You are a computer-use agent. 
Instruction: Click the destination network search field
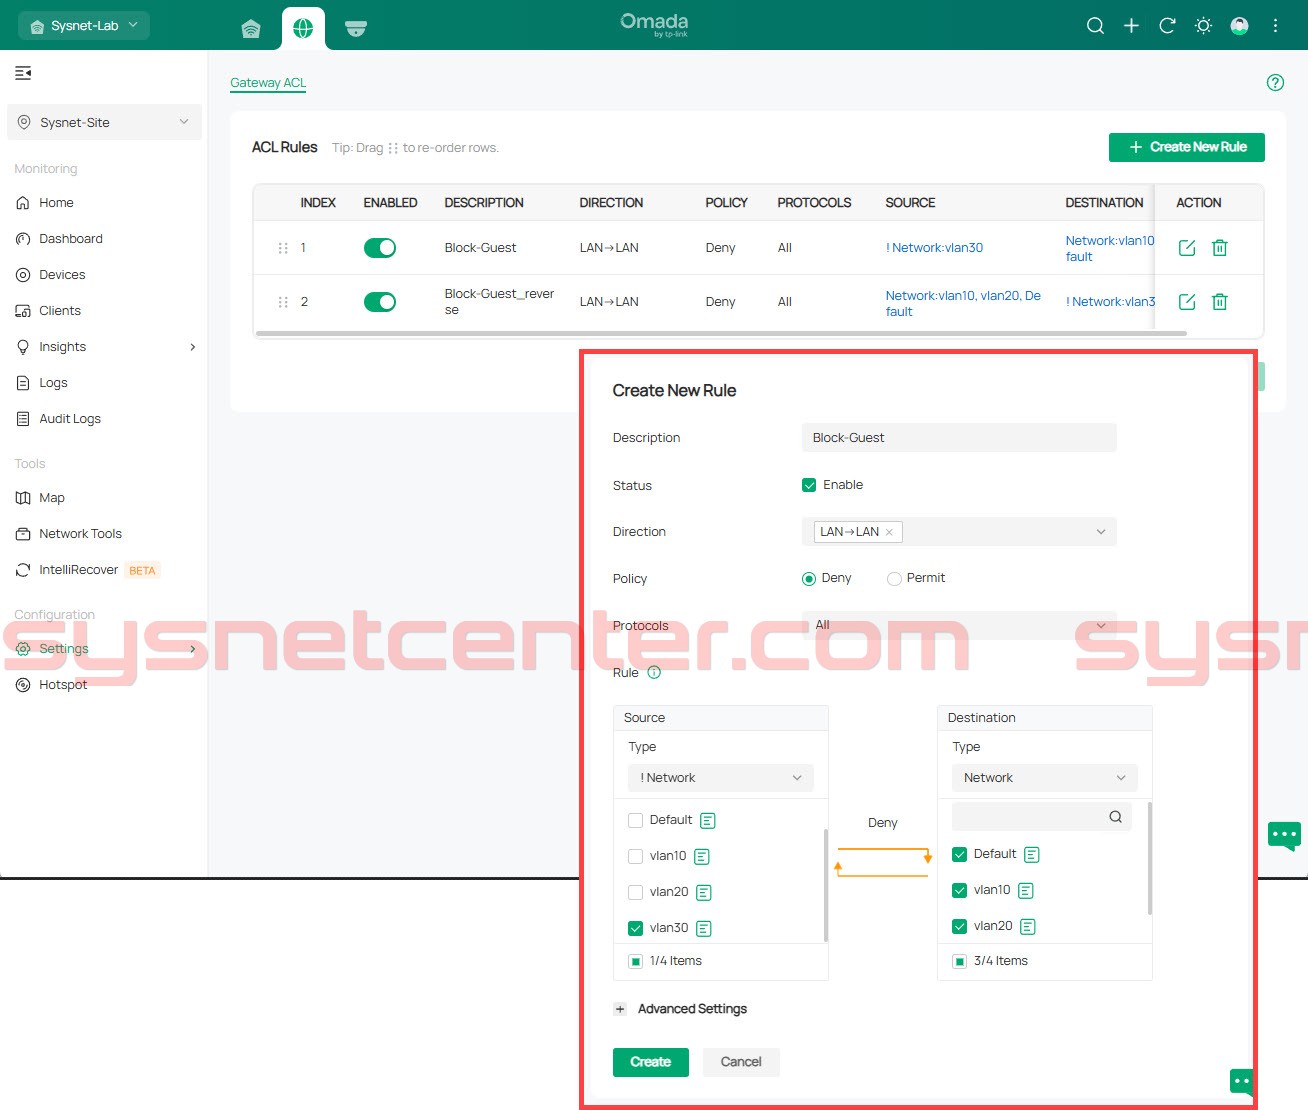tap(1030, 817)
